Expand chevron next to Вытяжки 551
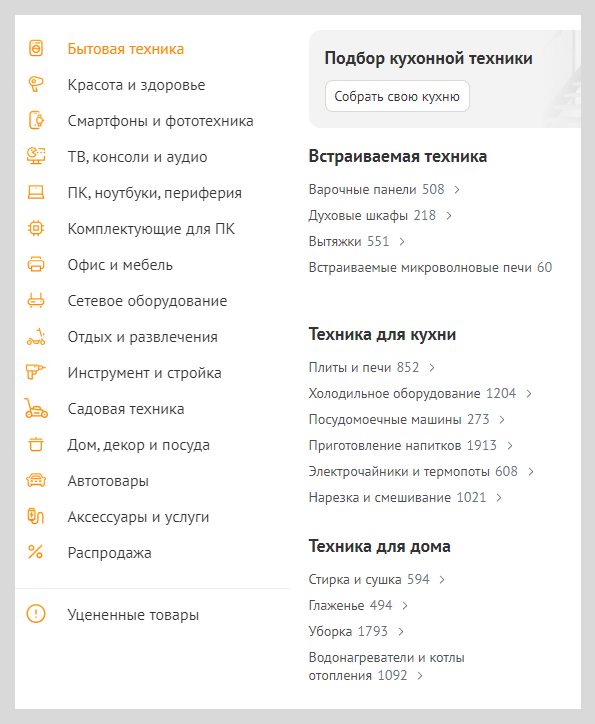This screenshot has height=724, width=595. 402,241
